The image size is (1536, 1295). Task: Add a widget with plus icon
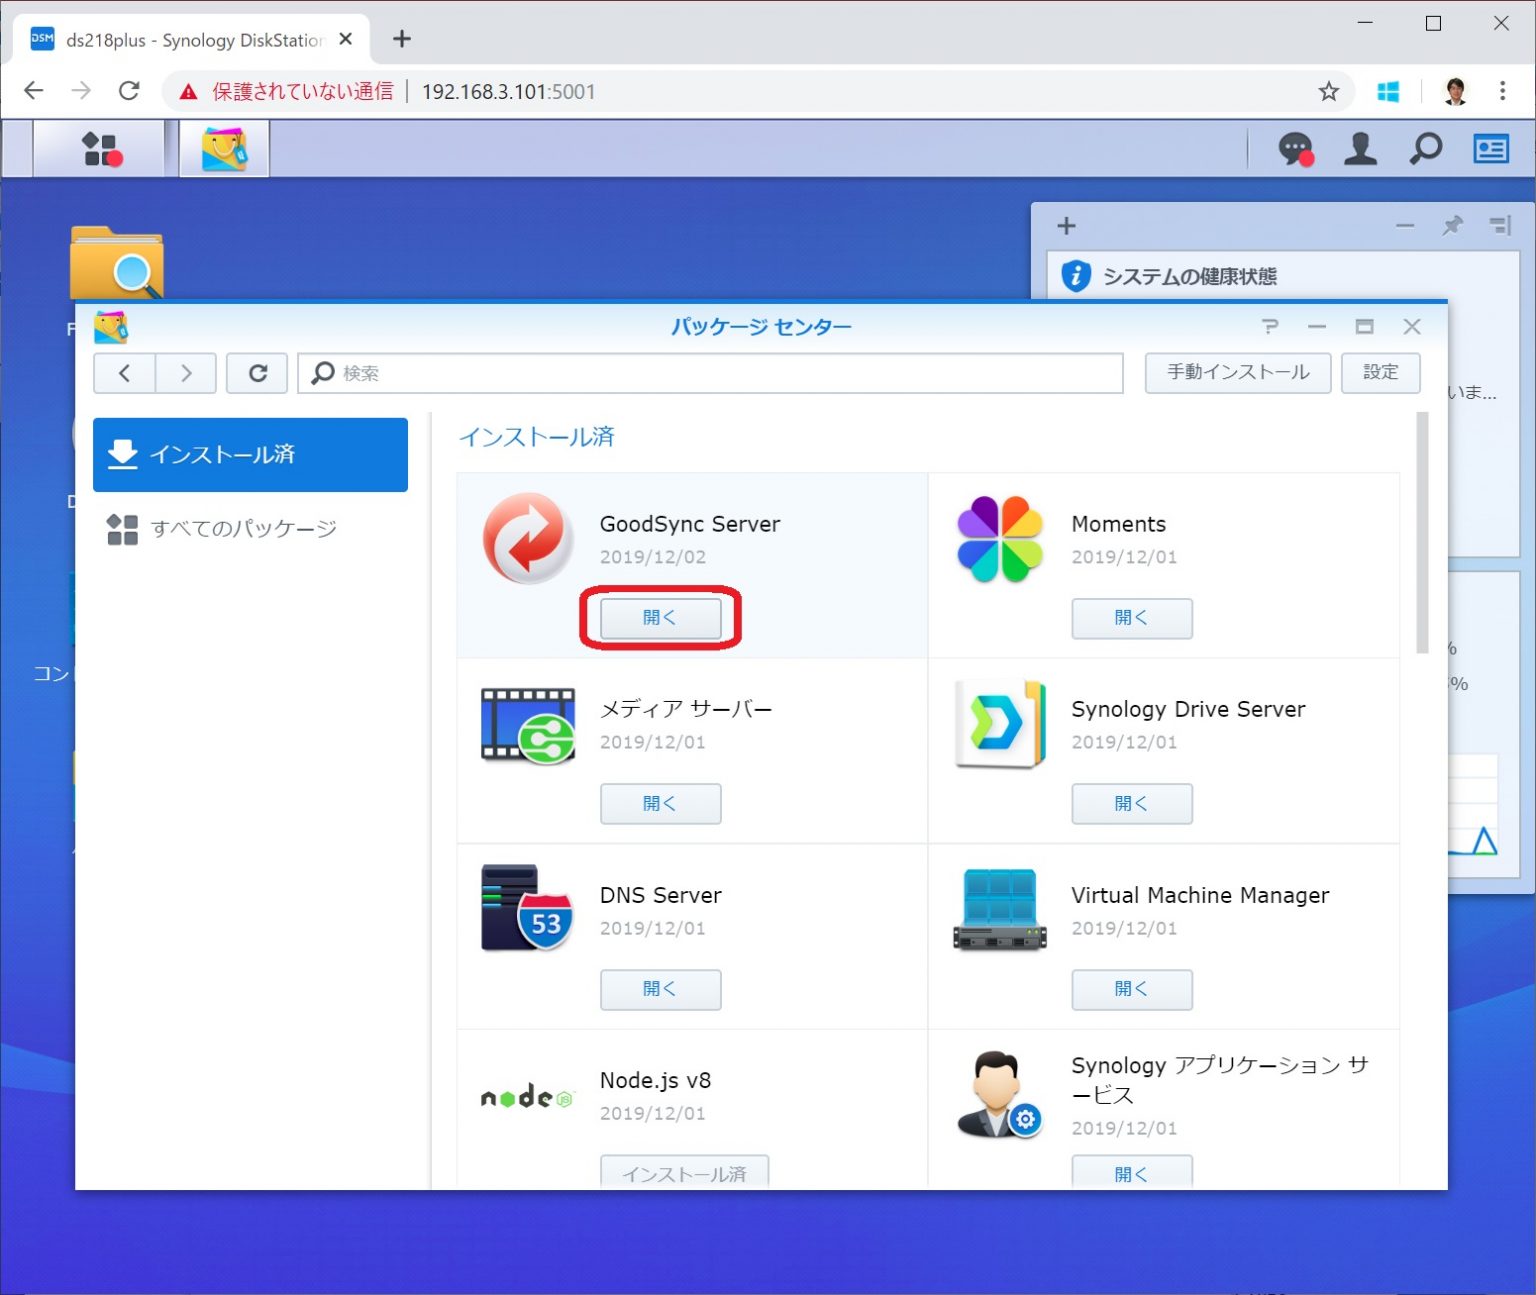point(1067,226)
